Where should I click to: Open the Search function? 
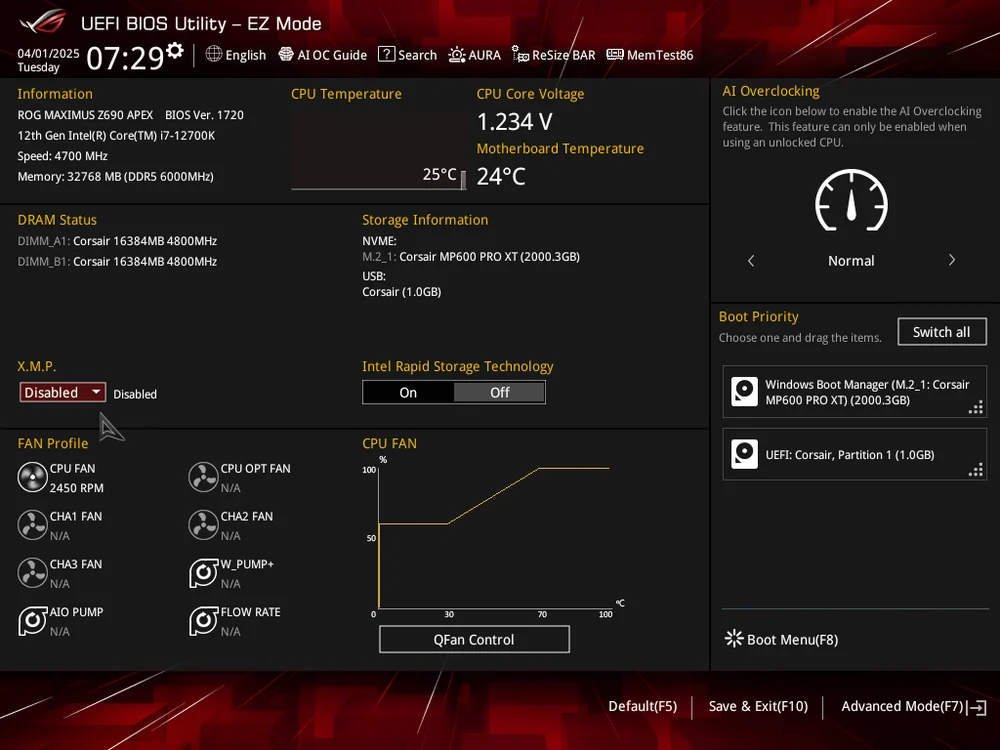(x=408, y=55)
